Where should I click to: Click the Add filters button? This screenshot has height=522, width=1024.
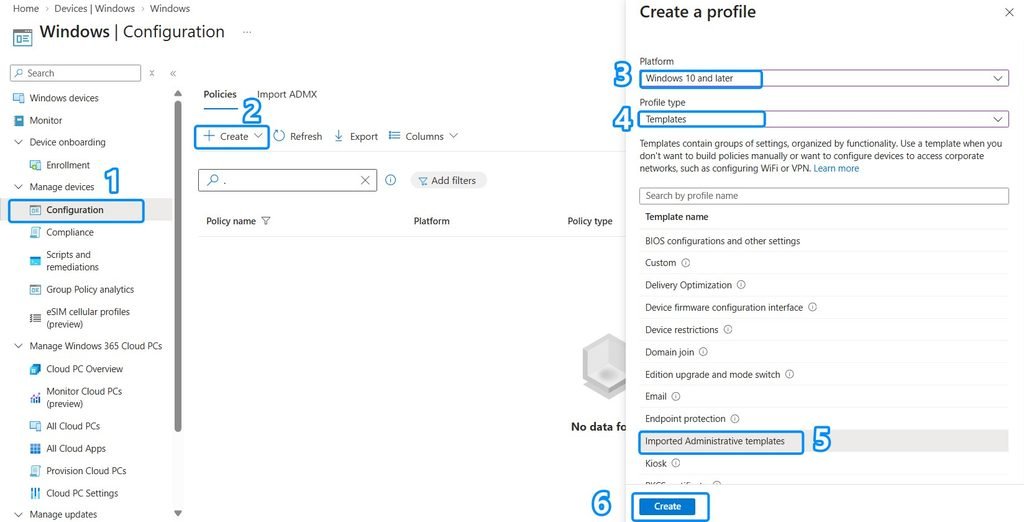pos(448,180)
